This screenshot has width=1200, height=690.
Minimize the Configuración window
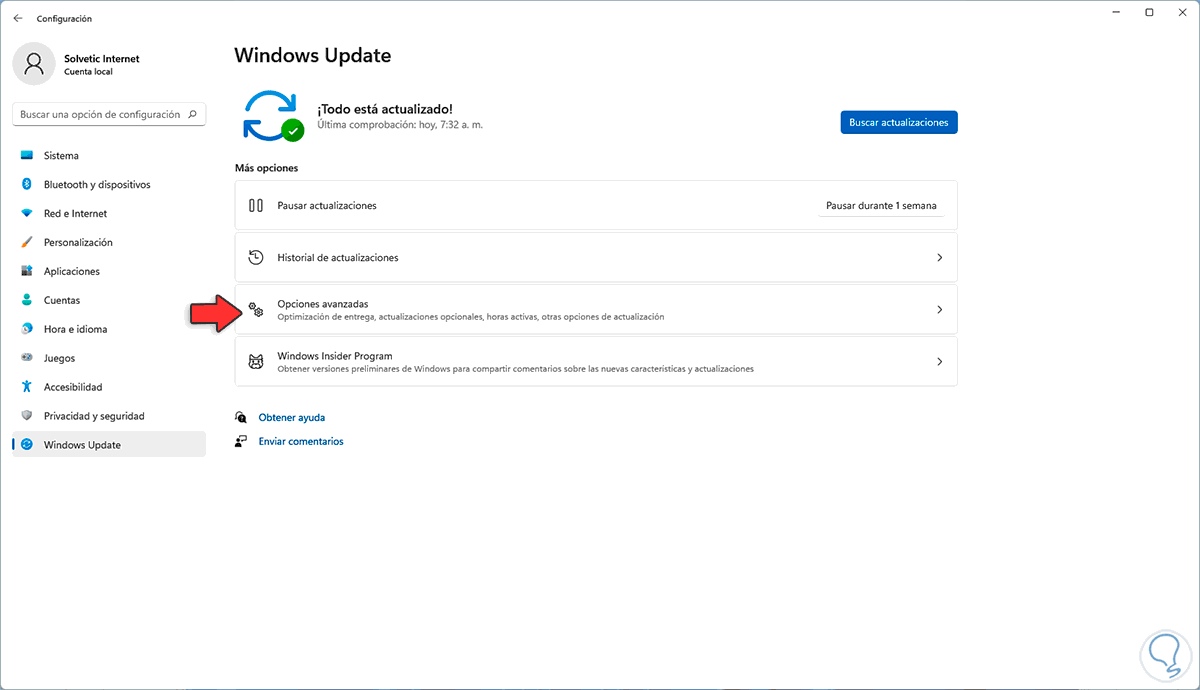1117,12
